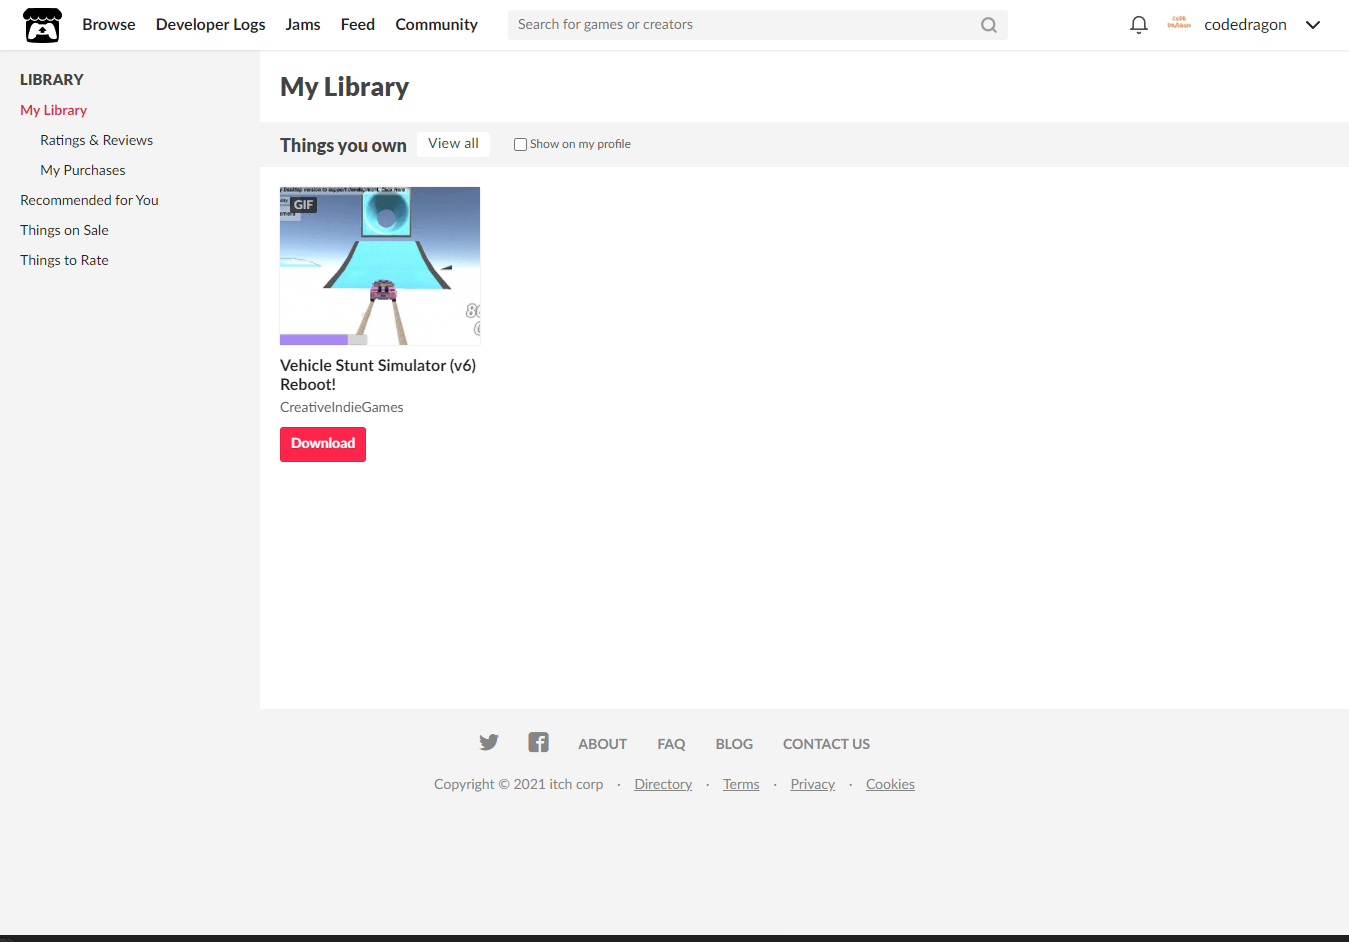Open Things on Sale
Viewport: 1349px width, 942px height.
click(x=65, y=230)
